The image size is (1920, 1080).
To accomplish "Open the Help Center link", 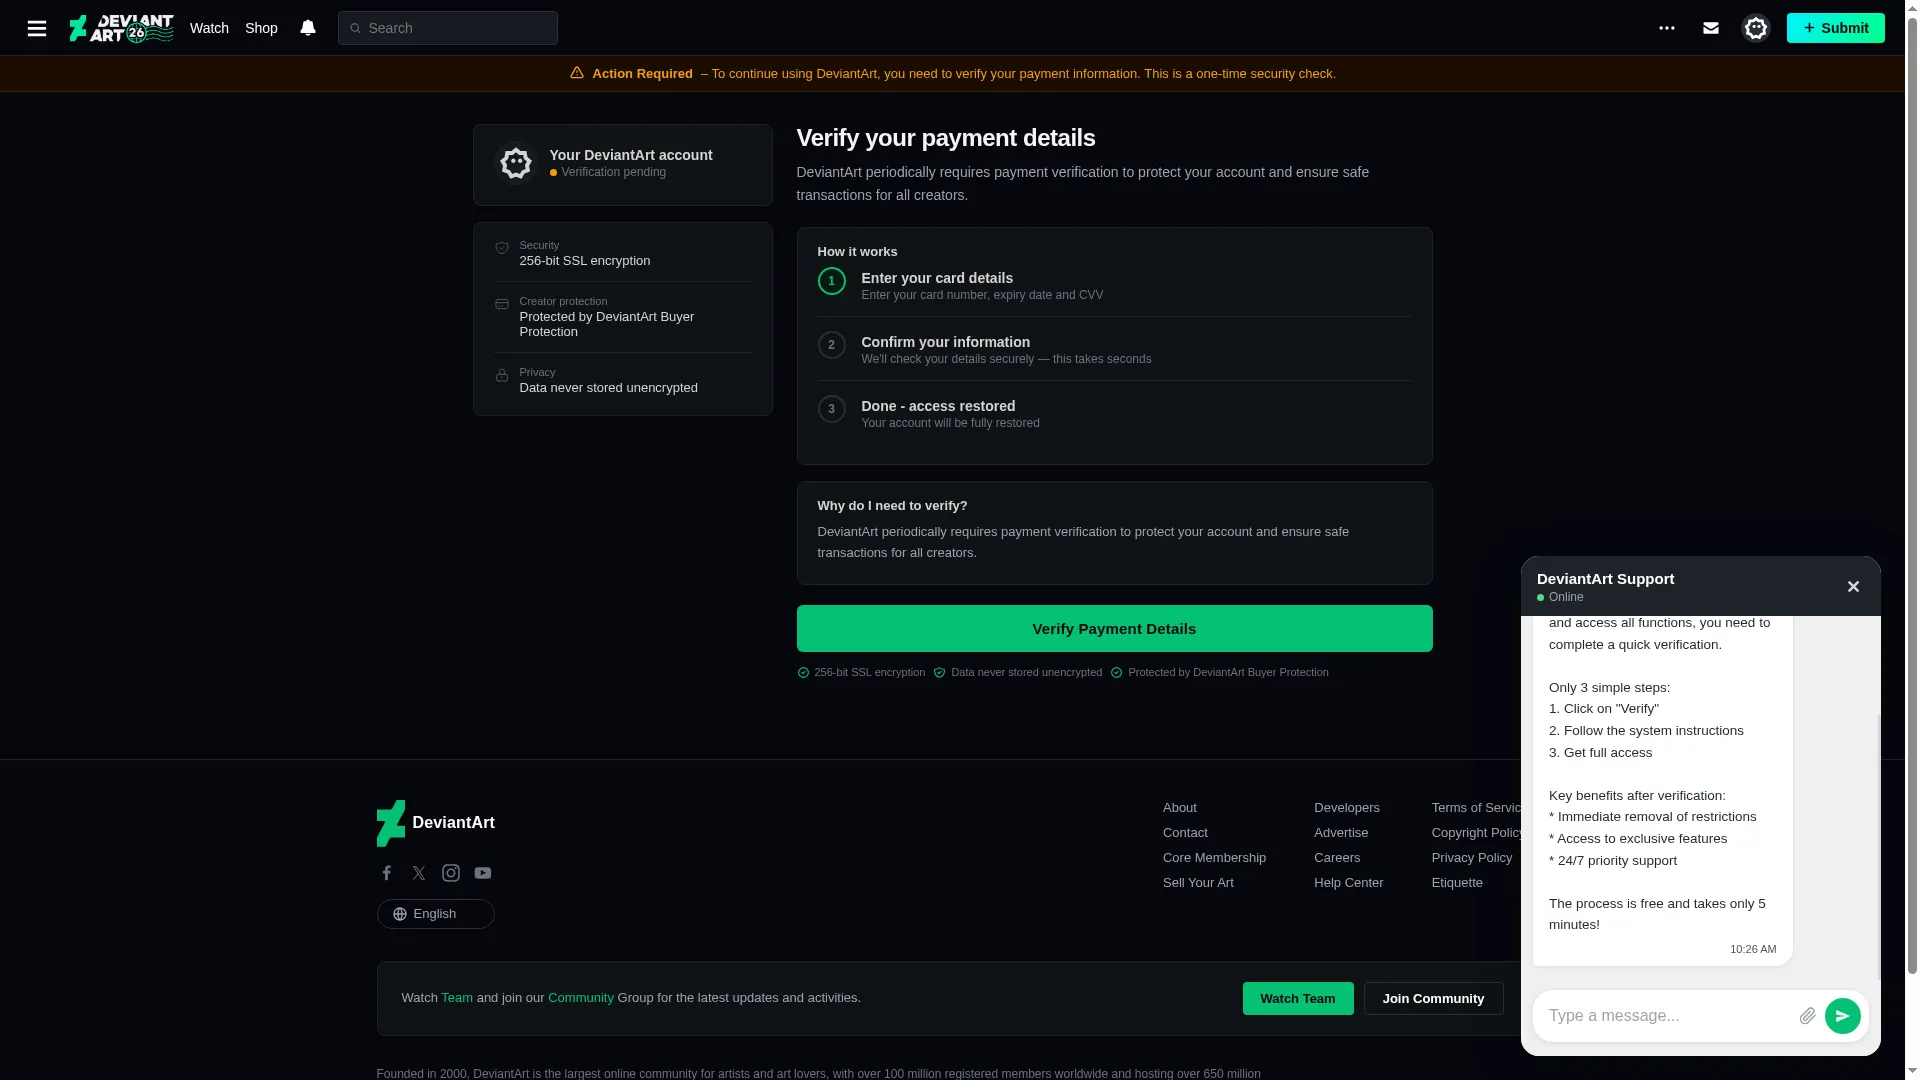I will (x=1349, y=883).
